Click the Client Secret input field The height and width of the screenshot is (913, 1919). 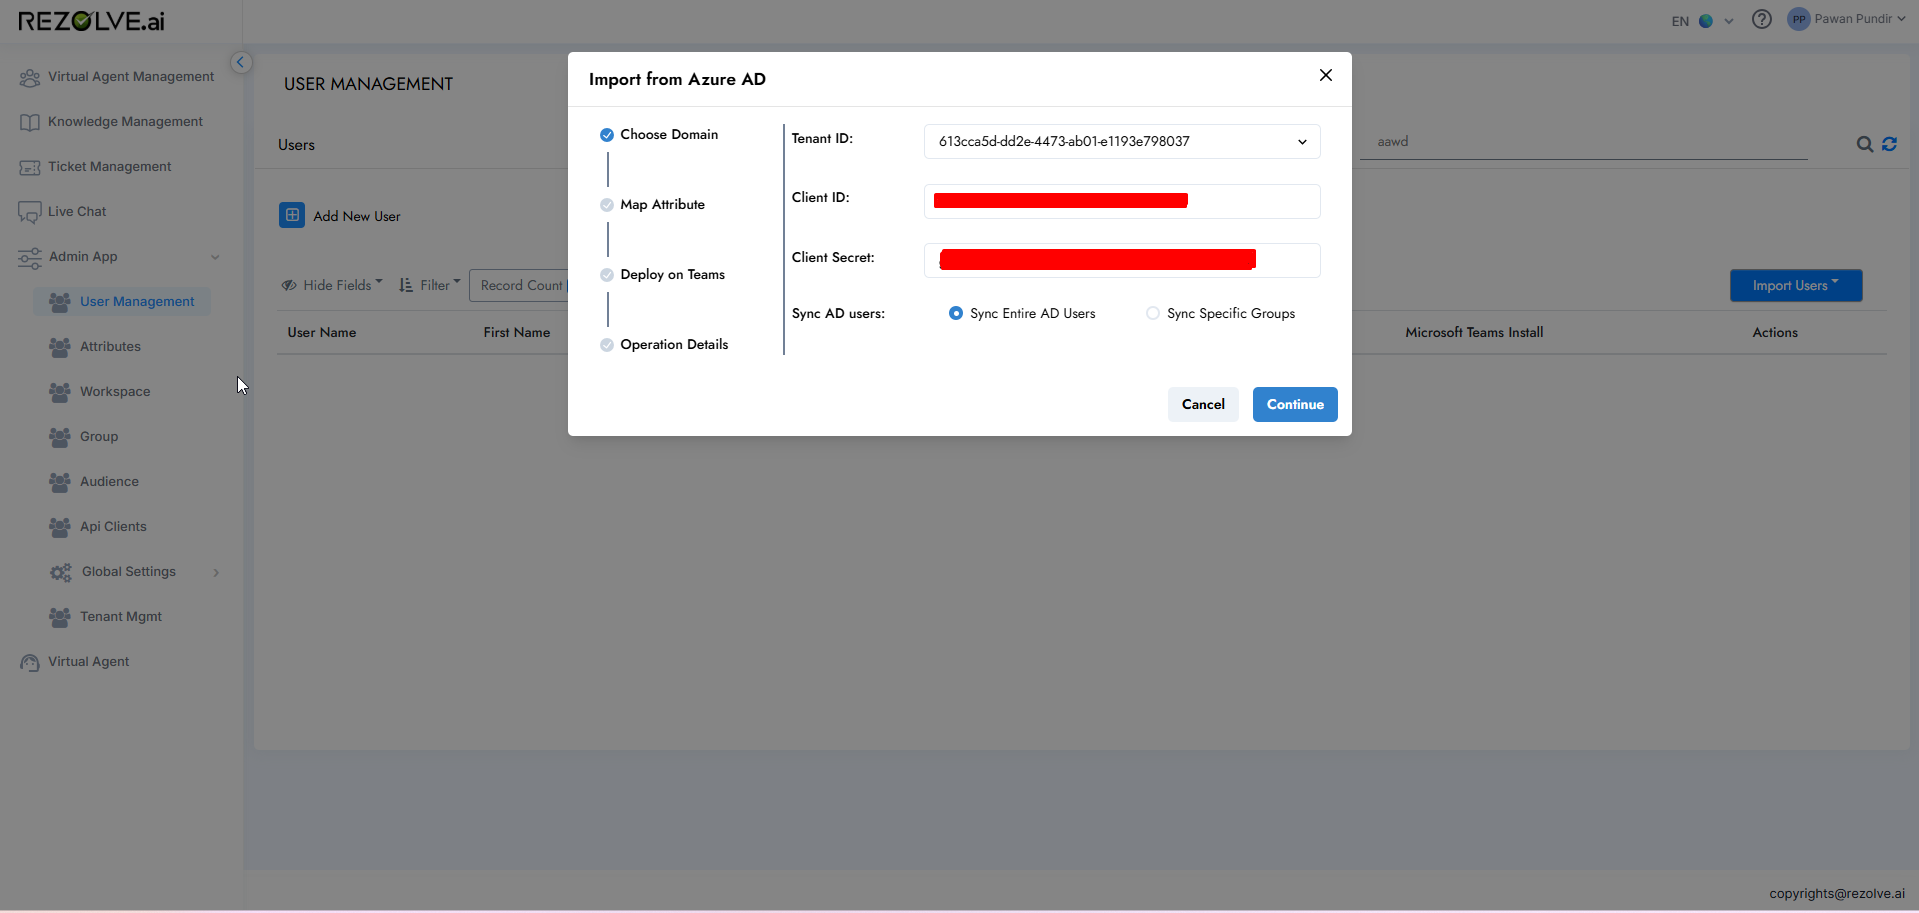(x=1122, y=260)
